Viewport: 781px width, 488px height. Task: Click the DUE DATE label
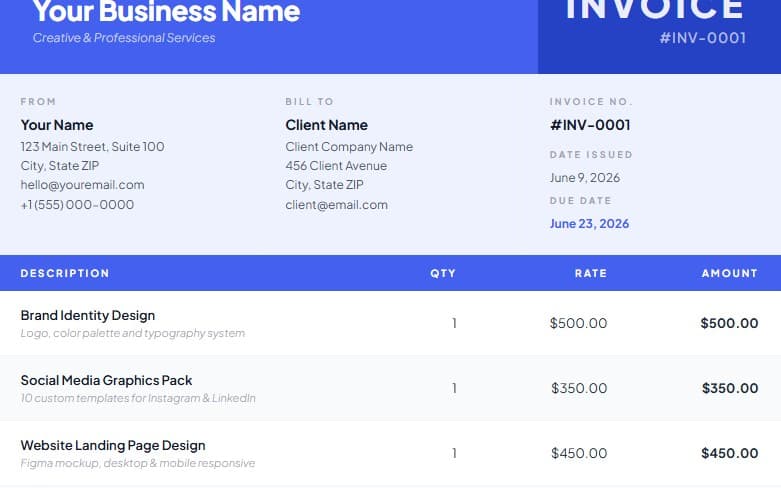pyautogui.click(x=580, y=201)
